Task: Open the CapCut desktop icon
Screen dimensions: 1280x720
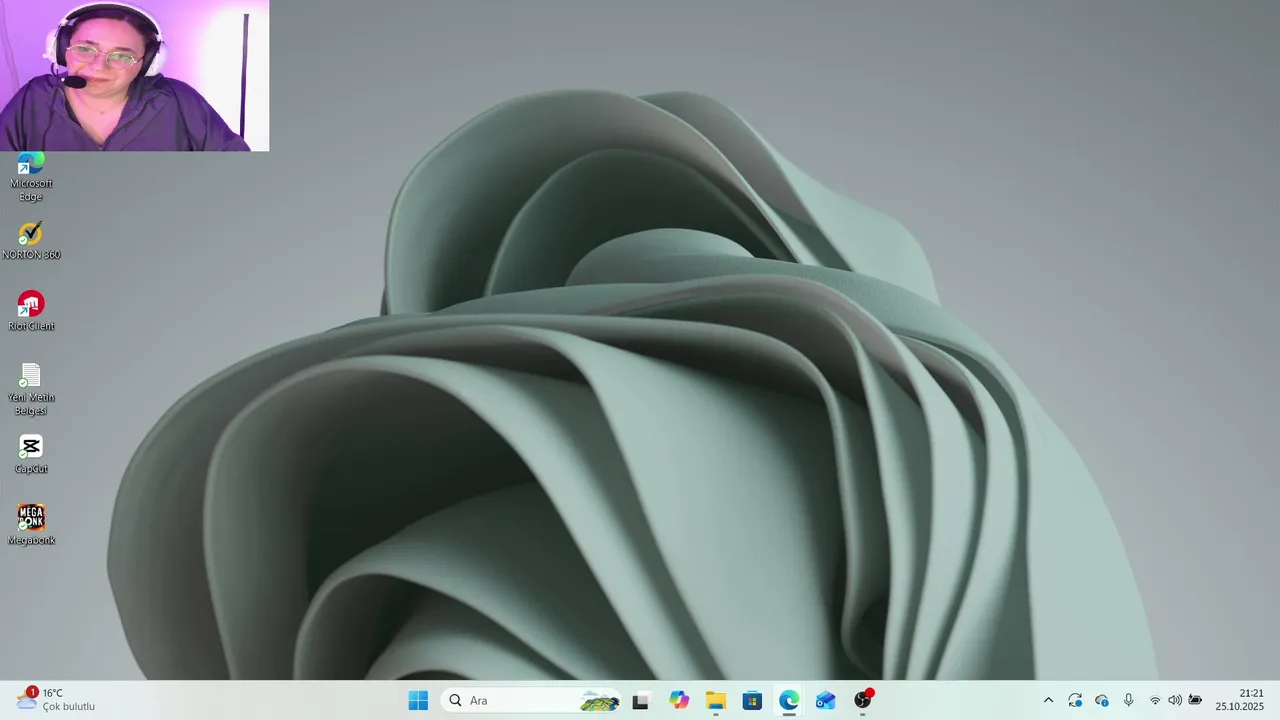Action: click(31, 455)
